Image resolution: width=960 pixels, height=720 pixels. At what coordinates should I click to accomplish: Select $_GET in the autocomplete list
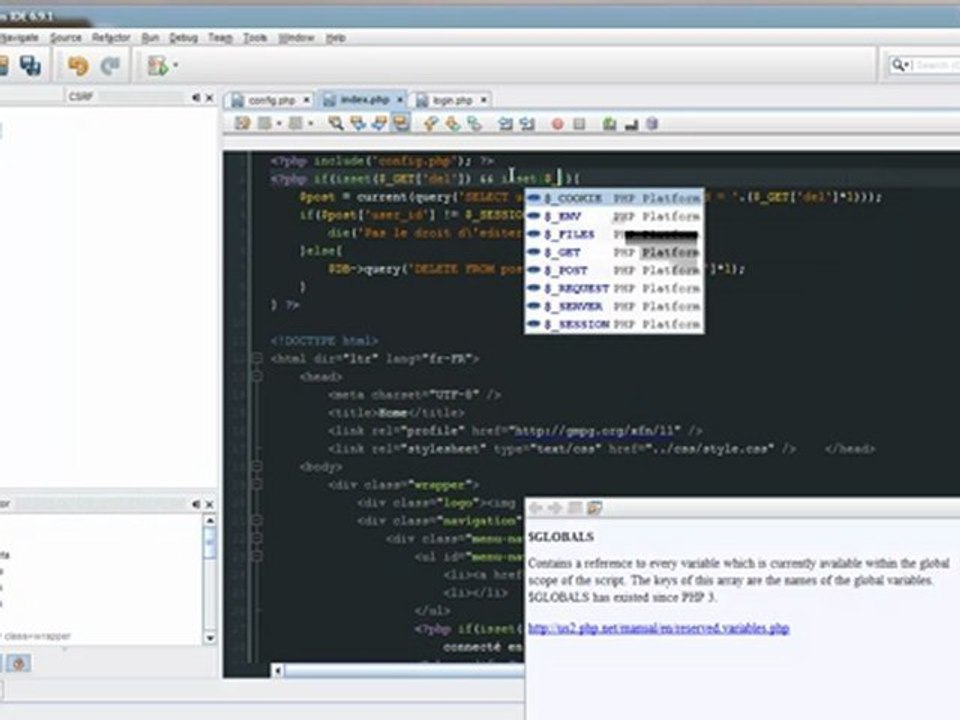(x=614, y=252)
